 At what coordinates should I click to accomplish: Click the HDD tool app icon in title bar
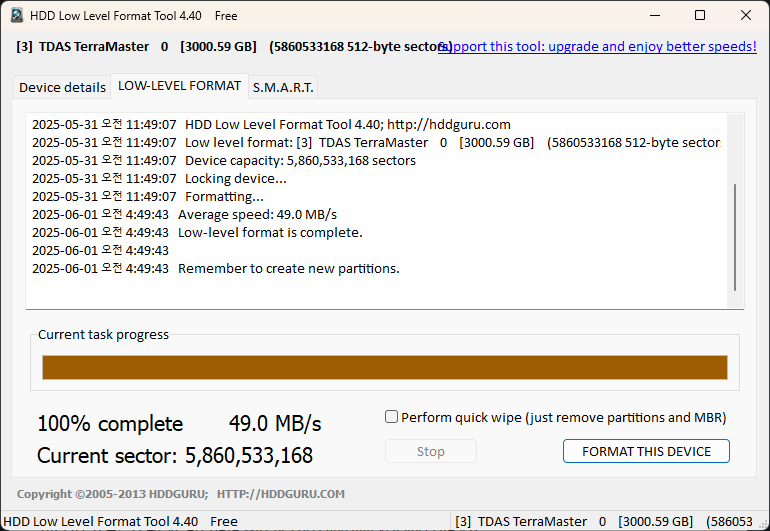pos(17,15)
